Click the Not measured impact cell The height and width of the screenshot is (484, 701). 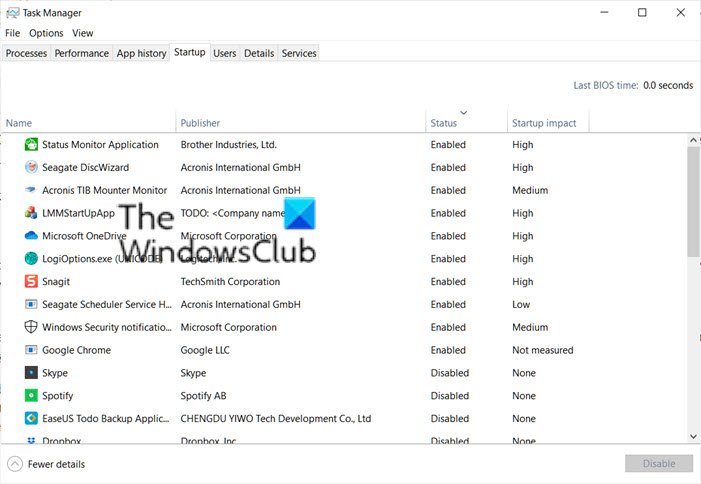[543, 350]
